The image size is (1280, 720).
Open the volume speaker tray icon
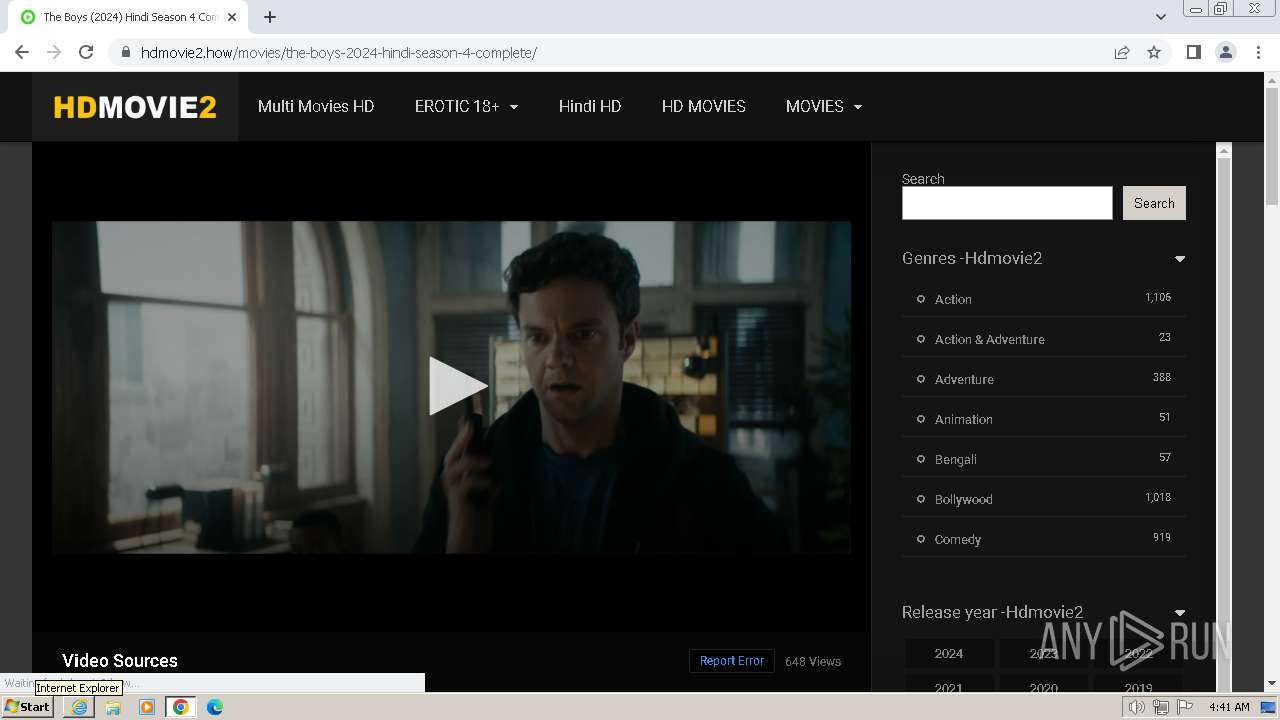(1137, 707)
